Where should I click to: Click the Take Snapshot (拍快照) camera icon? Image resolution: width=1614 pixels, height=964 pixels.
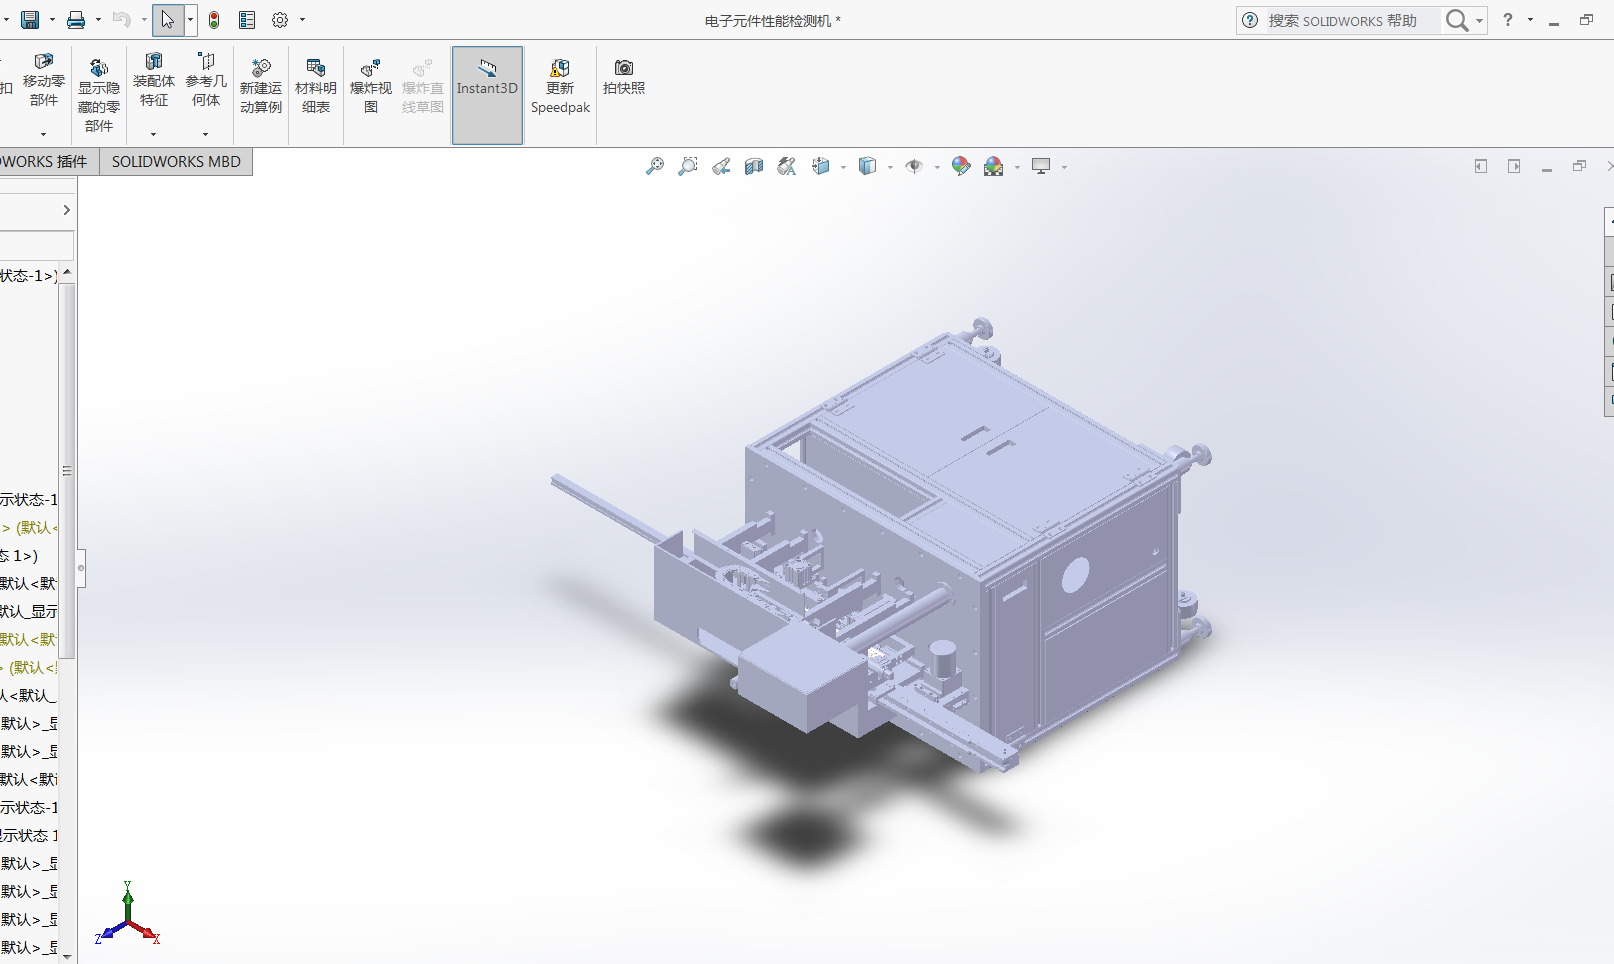click(x=623, y=76)
